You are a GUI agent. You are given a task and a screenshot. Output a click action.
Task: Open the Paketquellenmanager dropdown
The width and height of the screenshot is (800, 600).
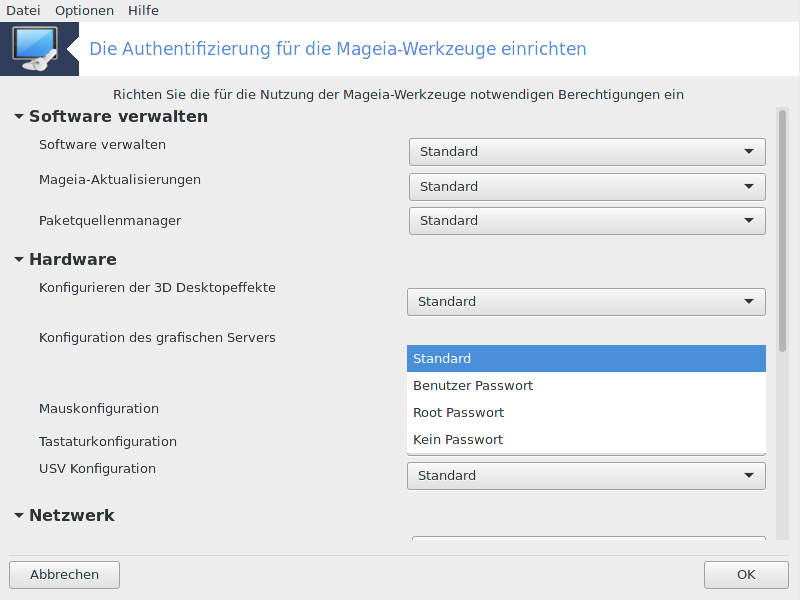587,221
